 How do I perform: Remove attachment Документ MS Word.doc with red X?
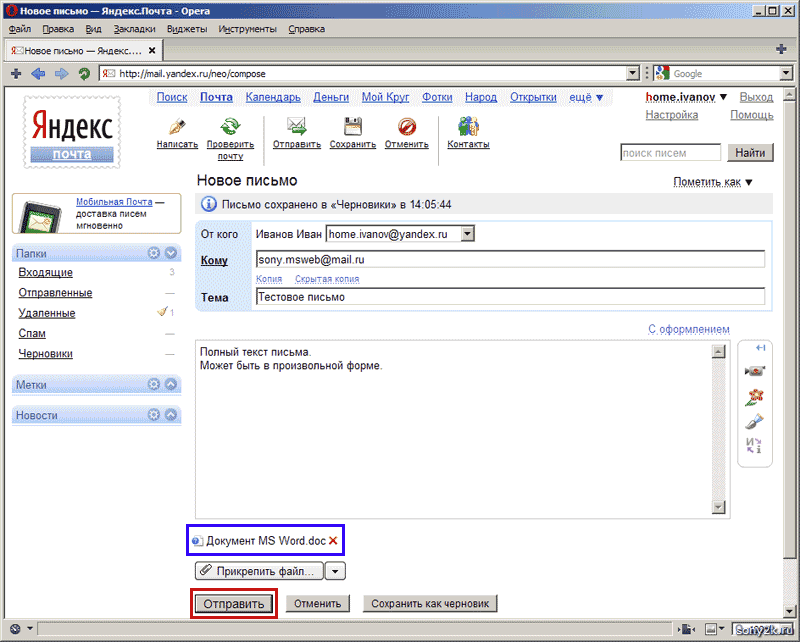[x=333, y=540]
